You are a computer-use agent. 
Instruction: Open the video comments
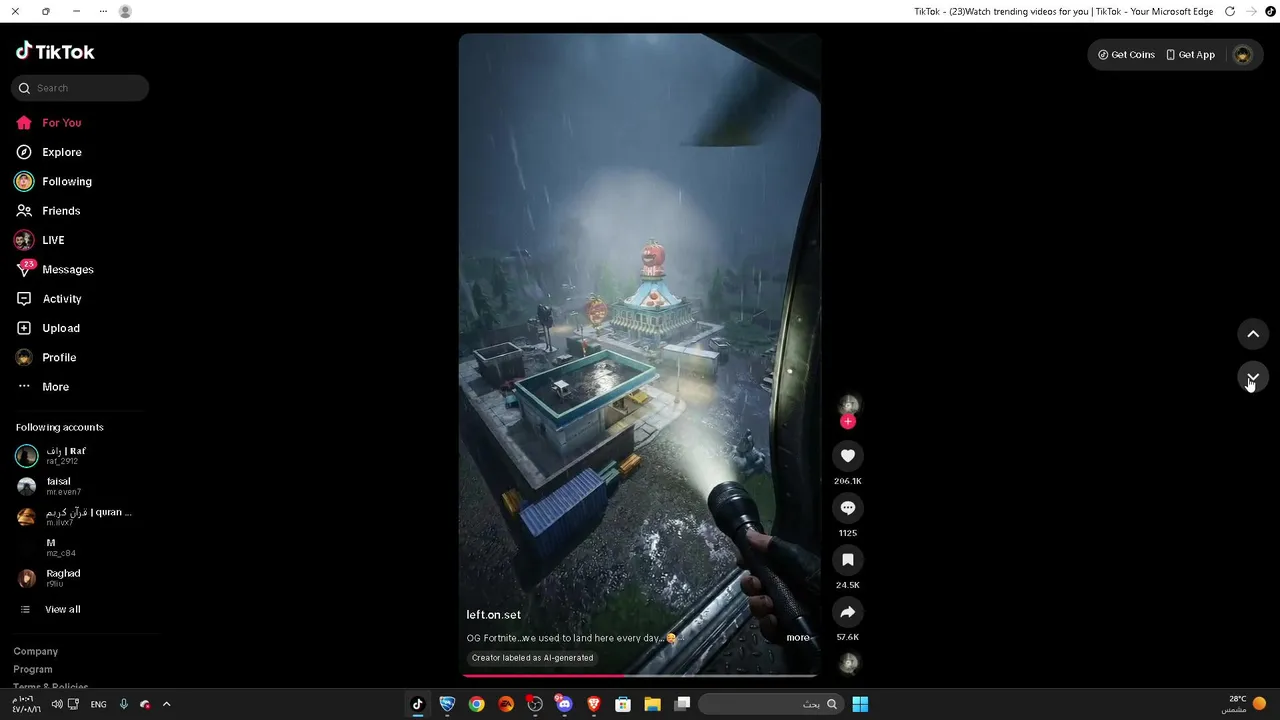coord(848,508)
